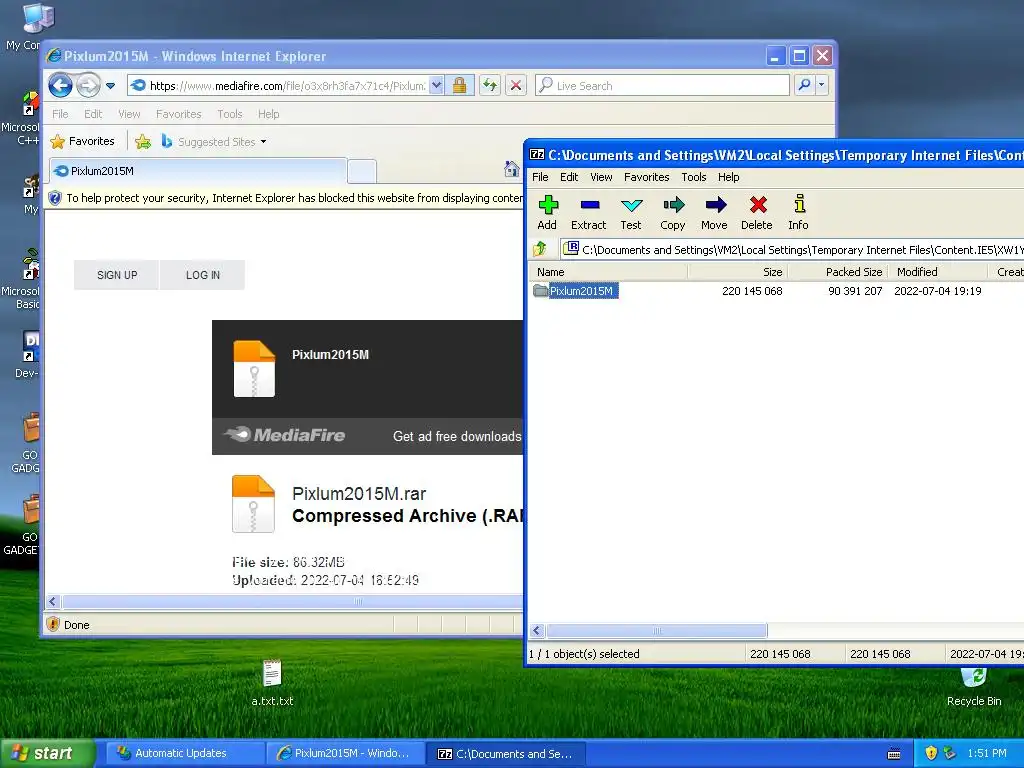
Task: Click the 7-Zip horizontal scrollbar thumb
Action: coord(657,631)
